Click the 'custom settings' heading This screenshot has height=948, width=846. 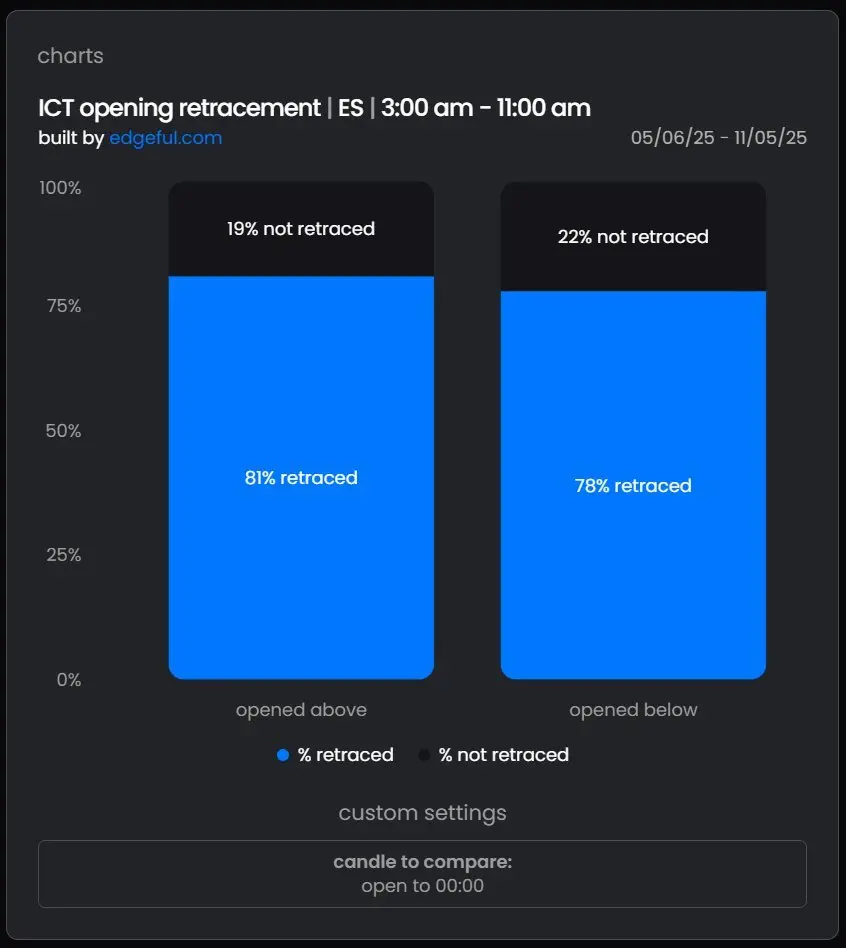(x=422, y=812)
